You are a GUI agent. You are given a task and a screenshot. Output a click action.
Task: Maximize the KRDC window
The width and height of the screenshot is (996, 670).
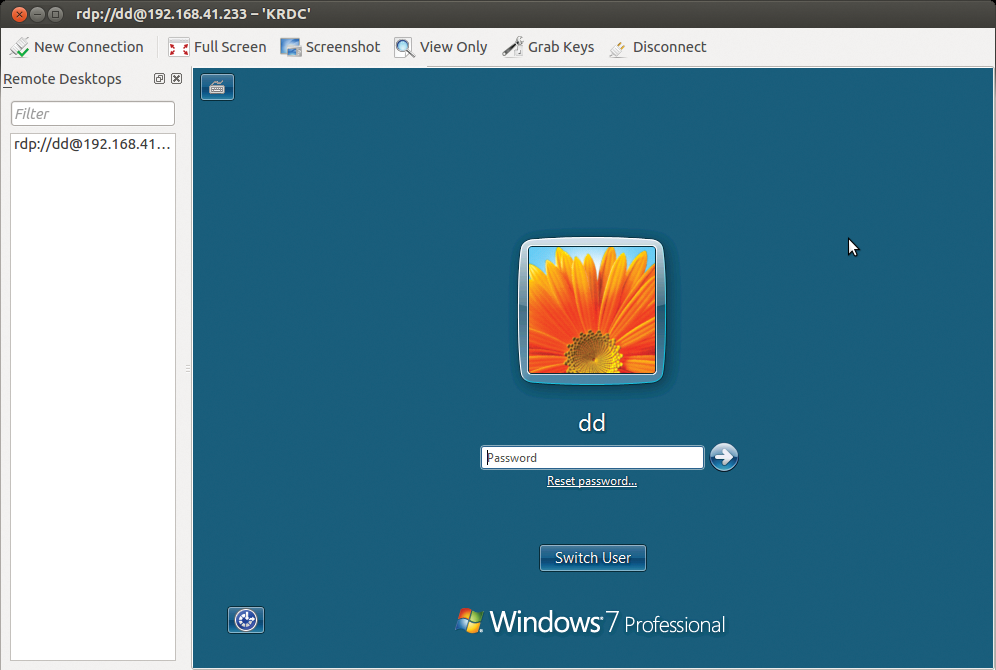[53, 14]
